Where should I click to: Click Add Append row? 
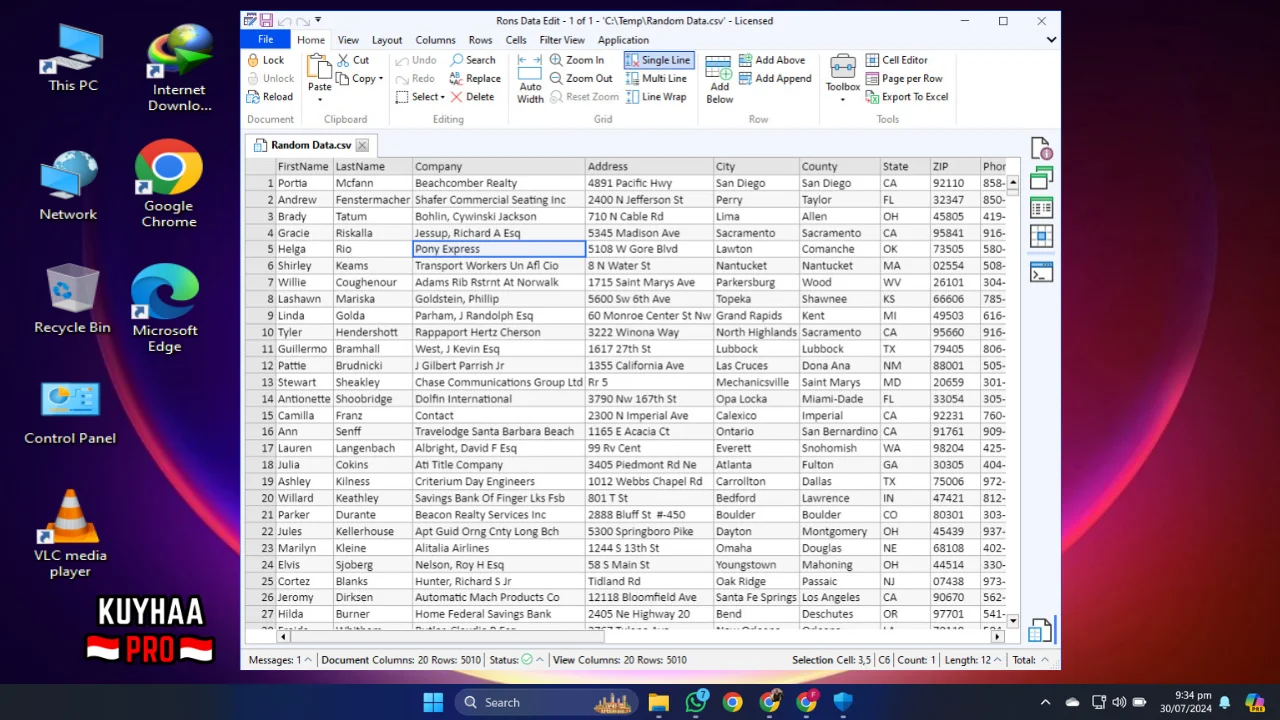coord(775,79)
